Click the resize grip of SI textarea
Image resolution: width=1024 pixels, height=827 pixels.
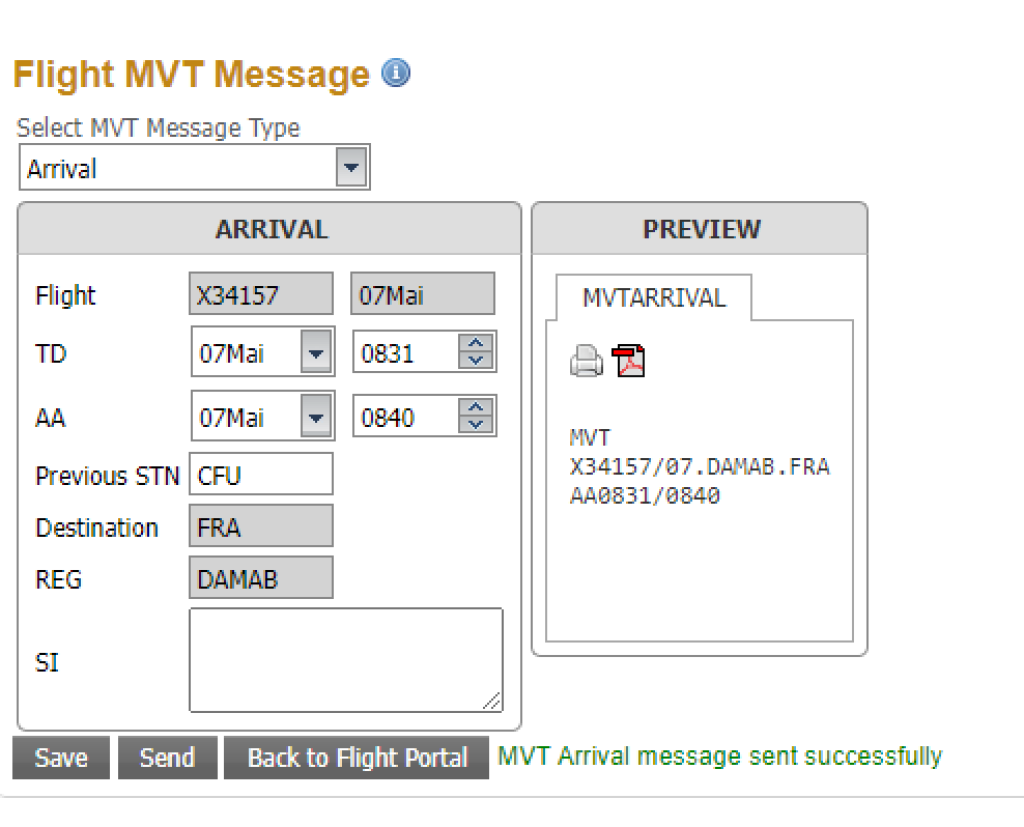point(492,702)
